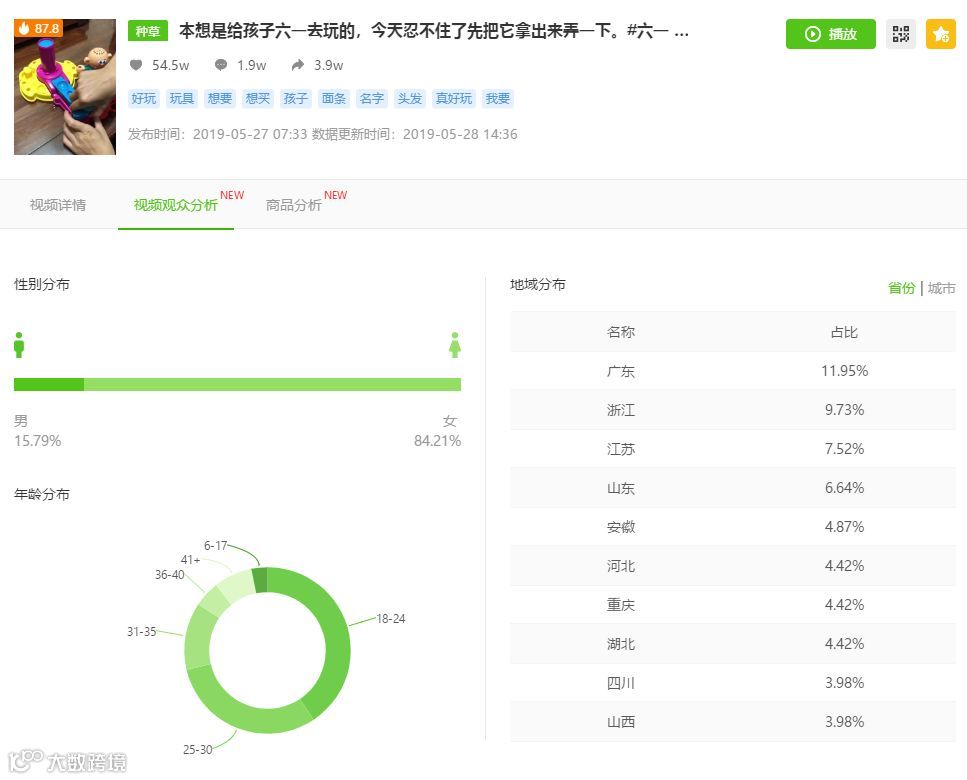Click the 87.8 heat score badge
Screen dimensions: 967x780
(39, 28)
